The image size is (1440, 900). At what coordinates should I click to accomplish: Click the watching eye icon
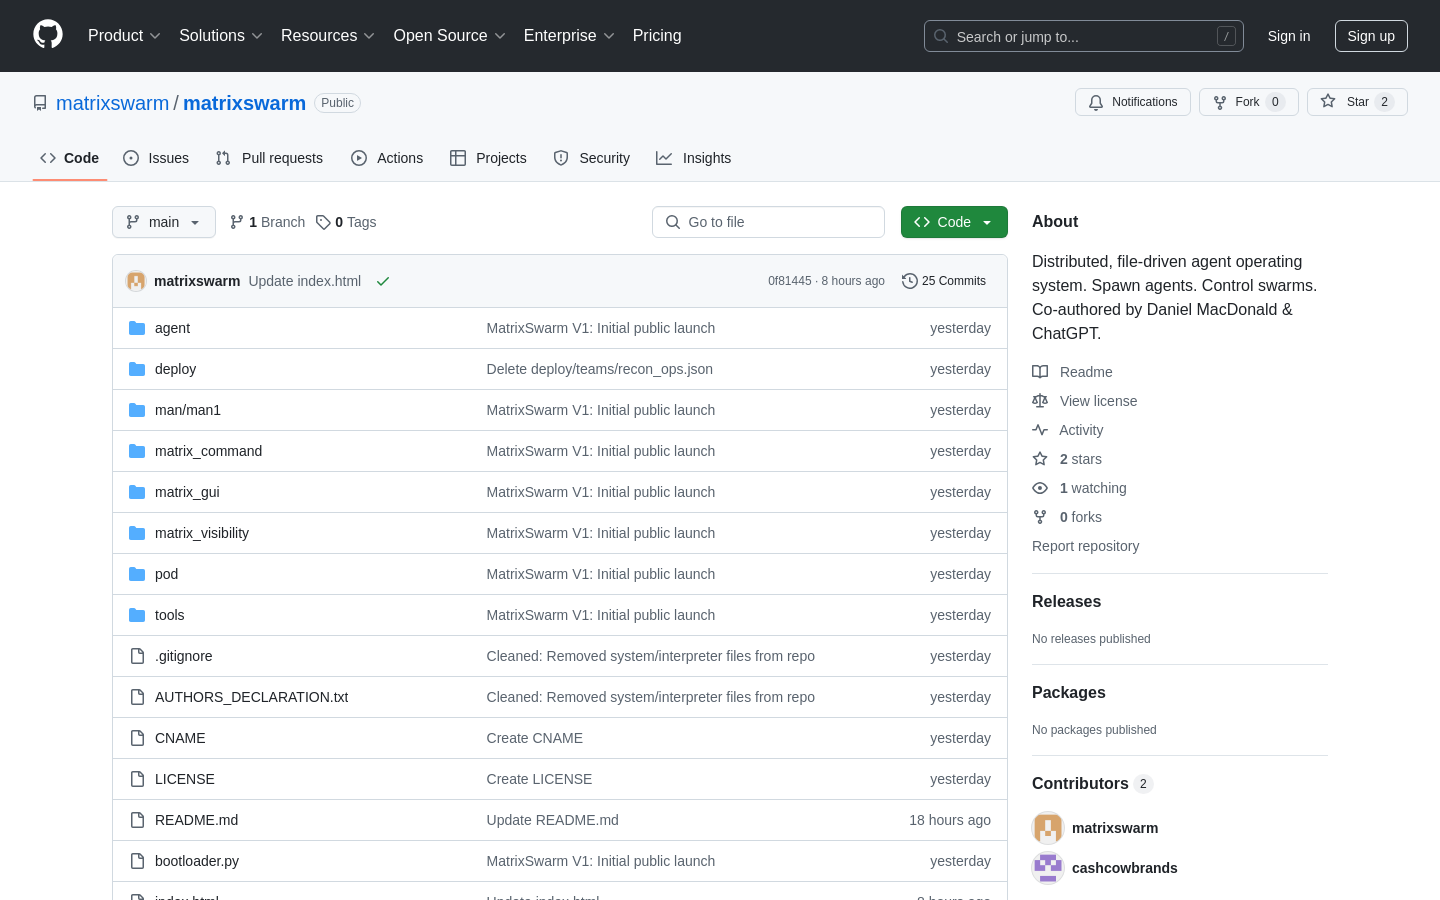tap(1040, 488)
